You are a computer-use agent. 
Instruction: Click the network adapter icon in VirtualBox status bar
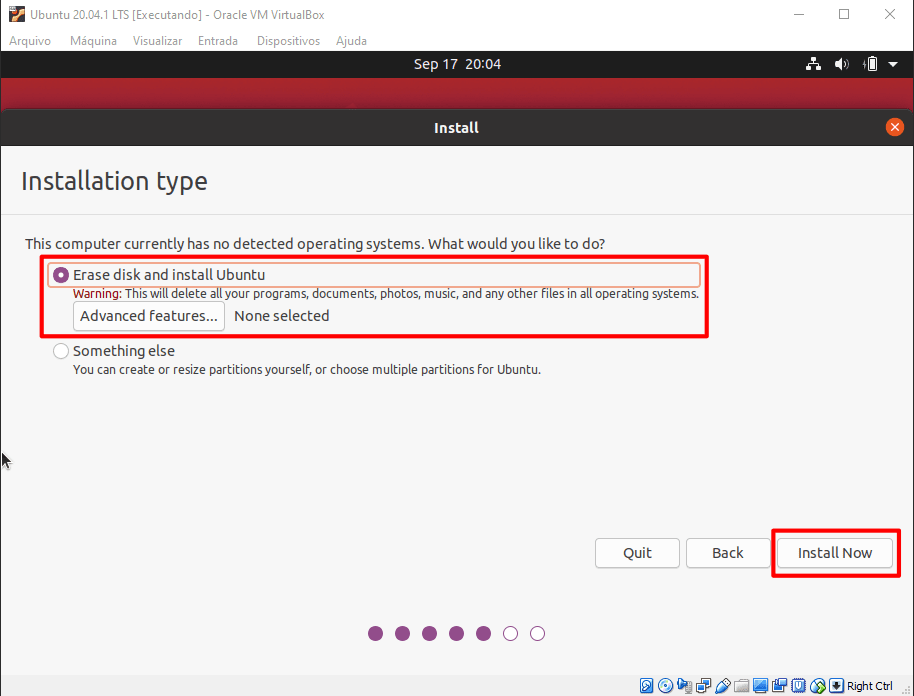point(704,686)
